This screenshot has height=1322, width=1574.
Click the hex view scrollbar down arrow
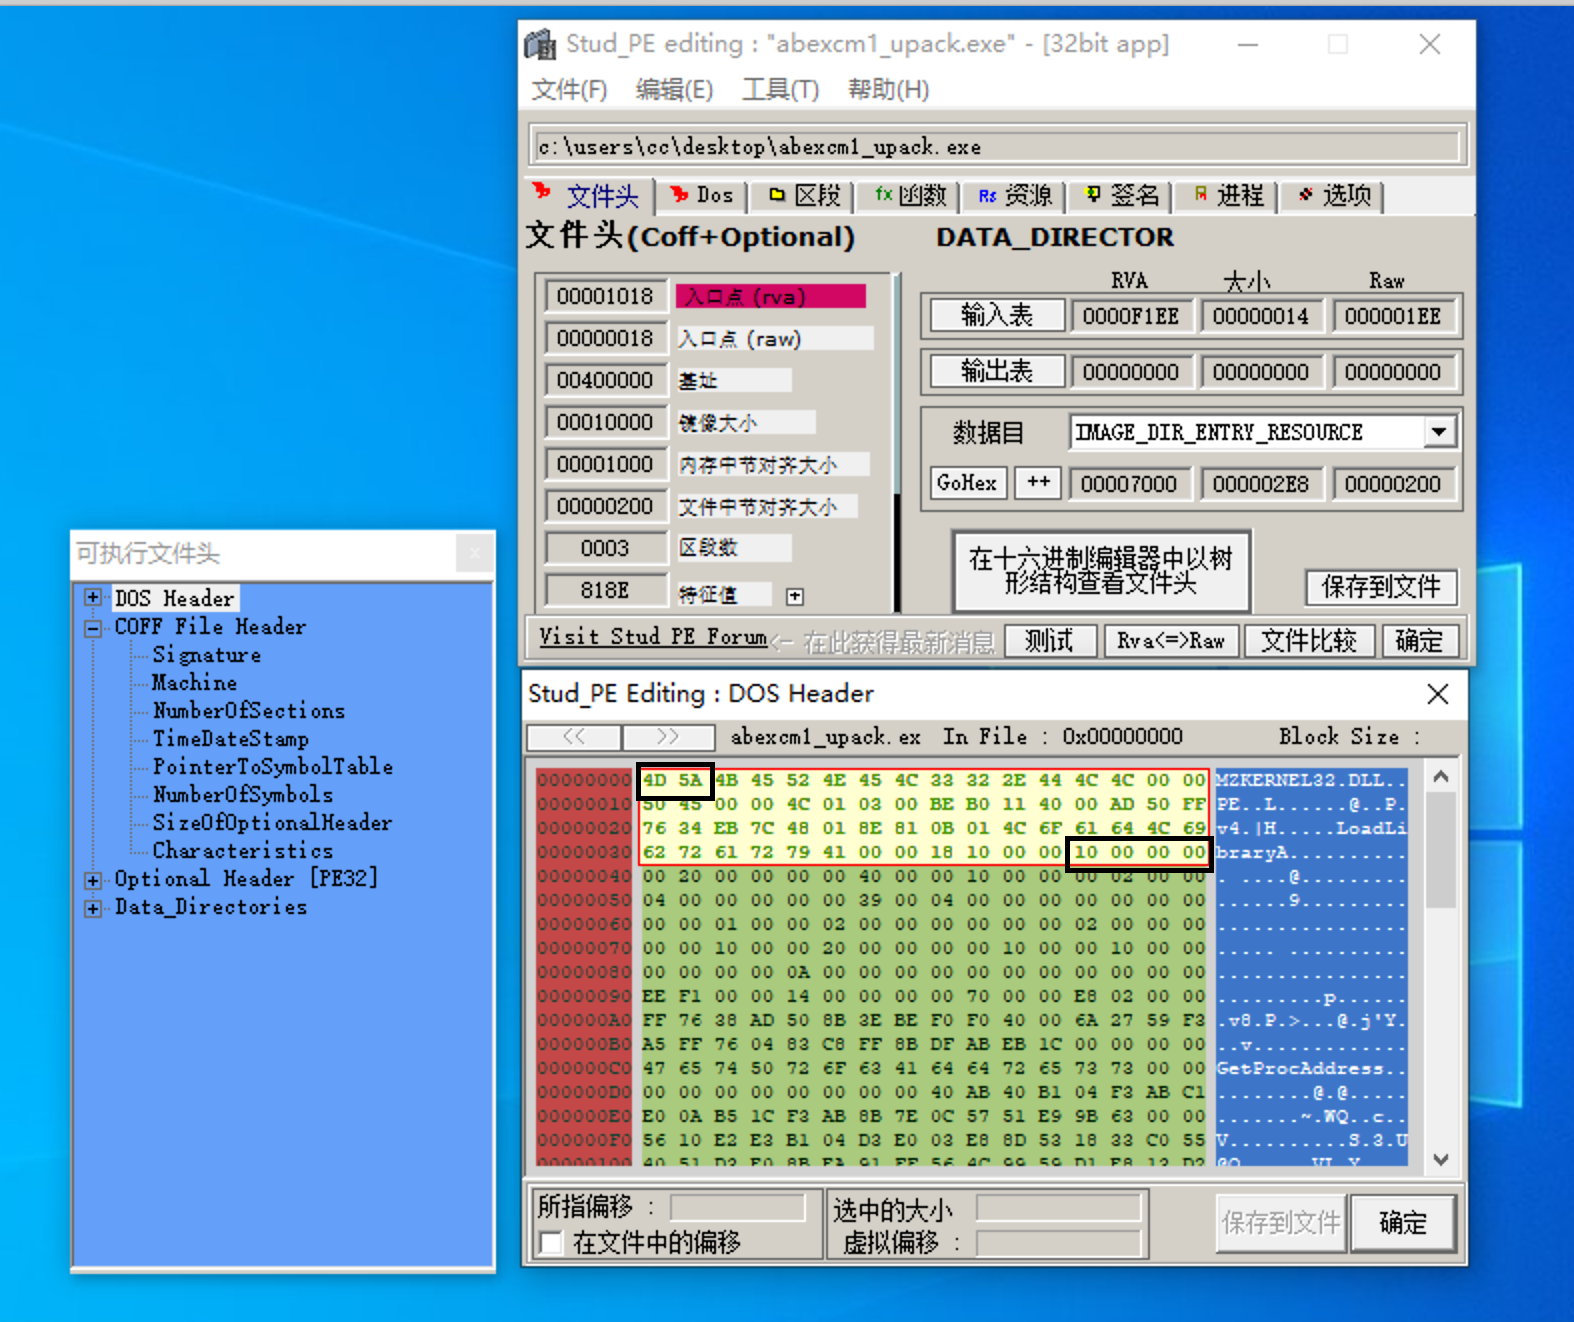pyautogui.click(x=1440, y=1160)
